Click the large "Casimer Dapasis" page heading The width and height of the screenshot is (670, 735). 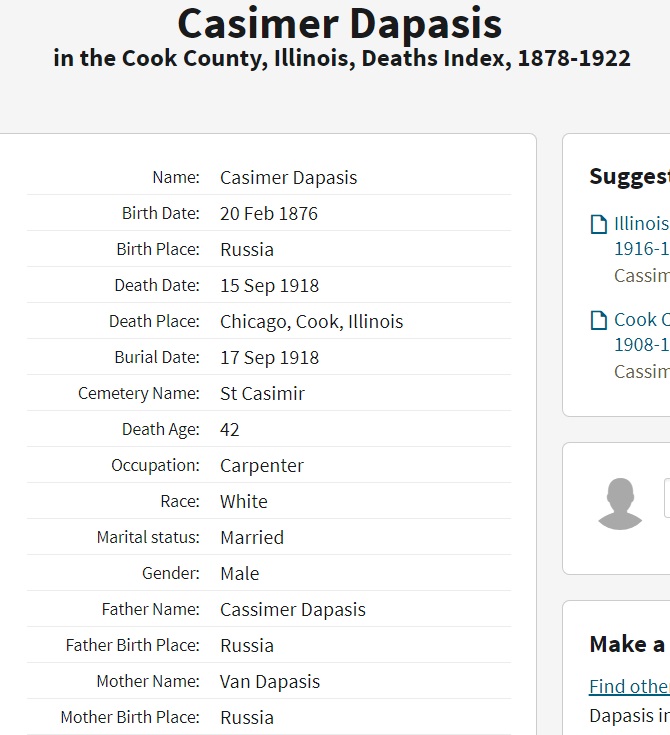[340, 24]
